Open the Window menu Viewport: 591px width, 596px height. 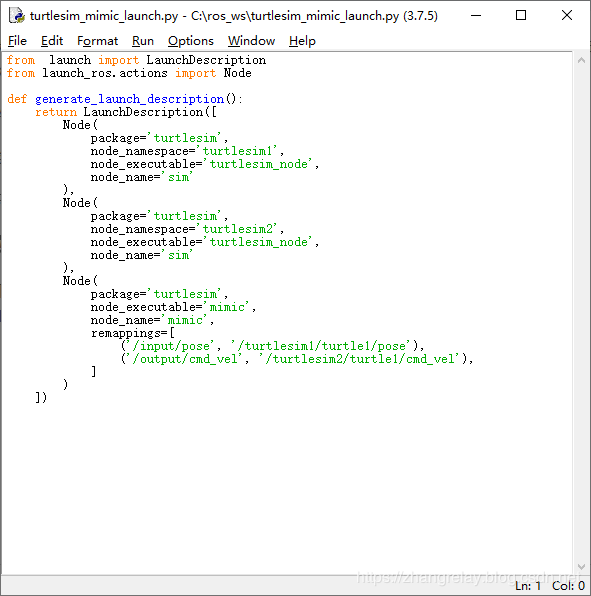point(251,41)
